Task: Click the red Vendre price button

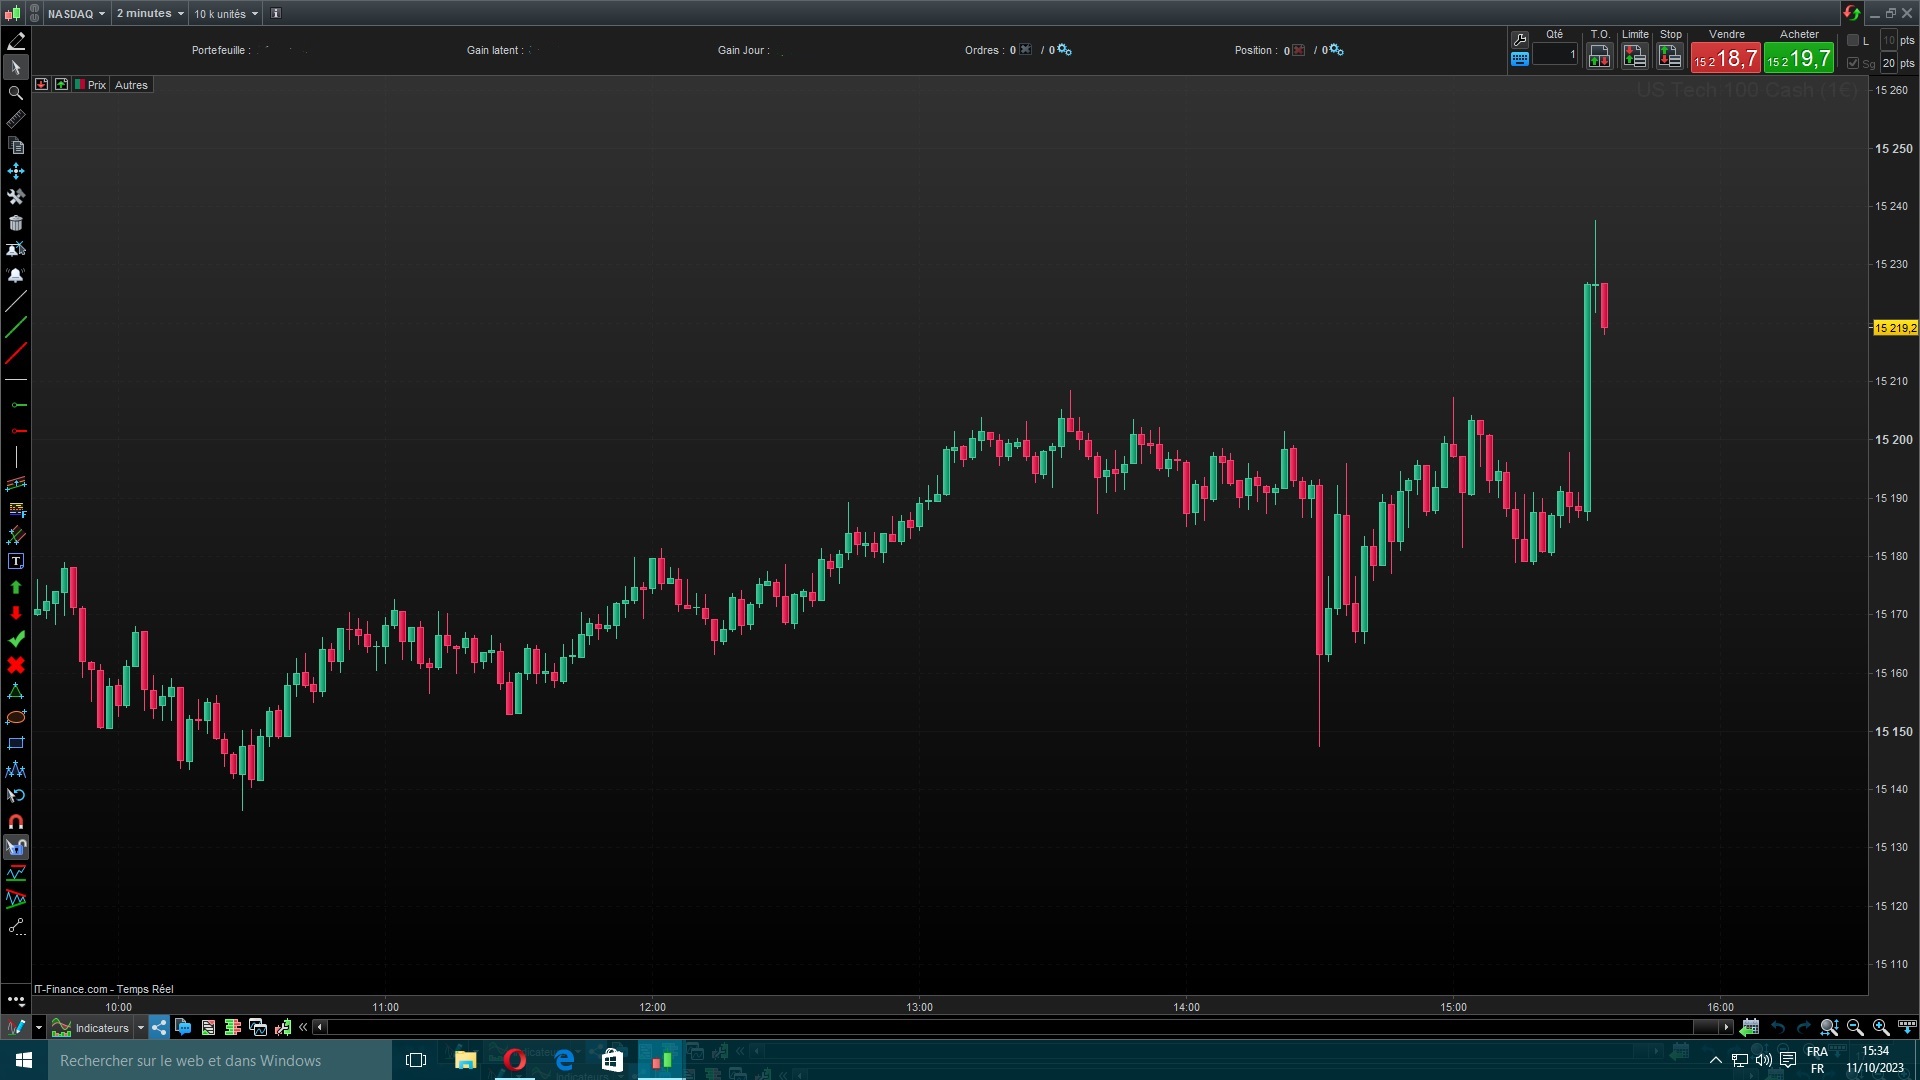Action: (1725, 58)
